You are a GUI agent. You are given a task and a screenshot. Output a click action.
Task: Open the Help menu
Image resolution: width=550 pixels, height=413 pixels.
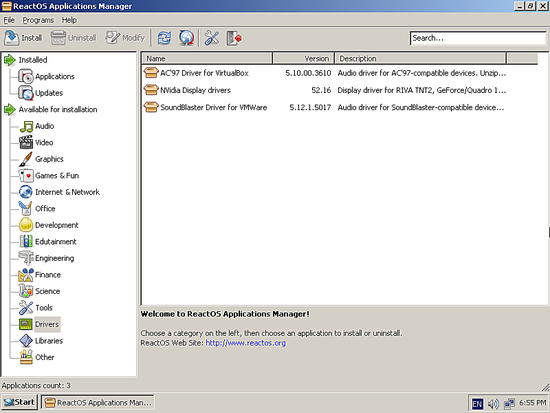[69, 20]
